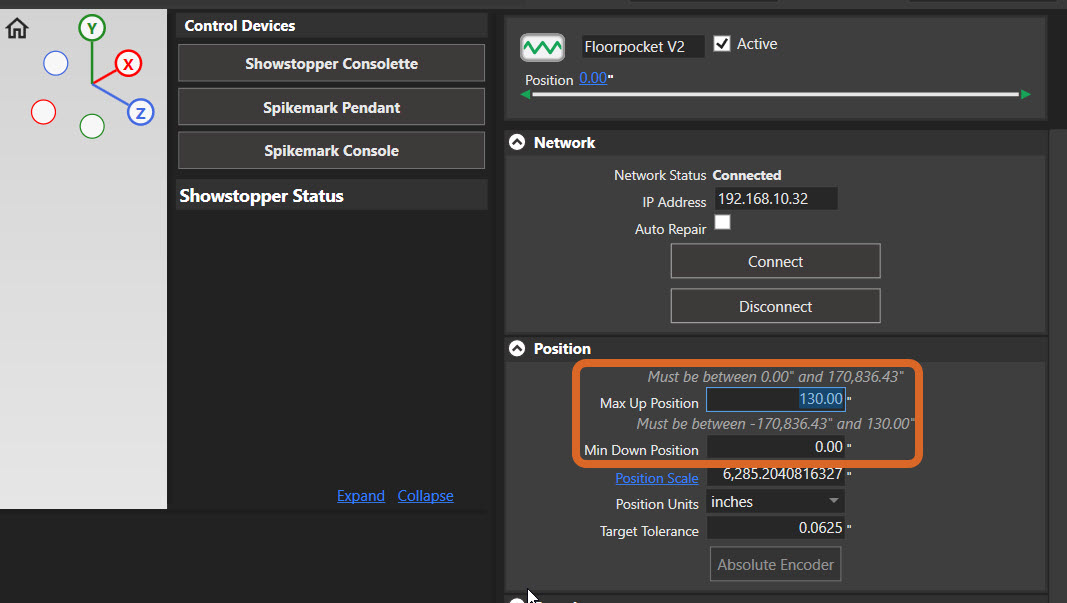
Task: Click the empty green axis gizmo circle
Action: [x=92, y=126]
